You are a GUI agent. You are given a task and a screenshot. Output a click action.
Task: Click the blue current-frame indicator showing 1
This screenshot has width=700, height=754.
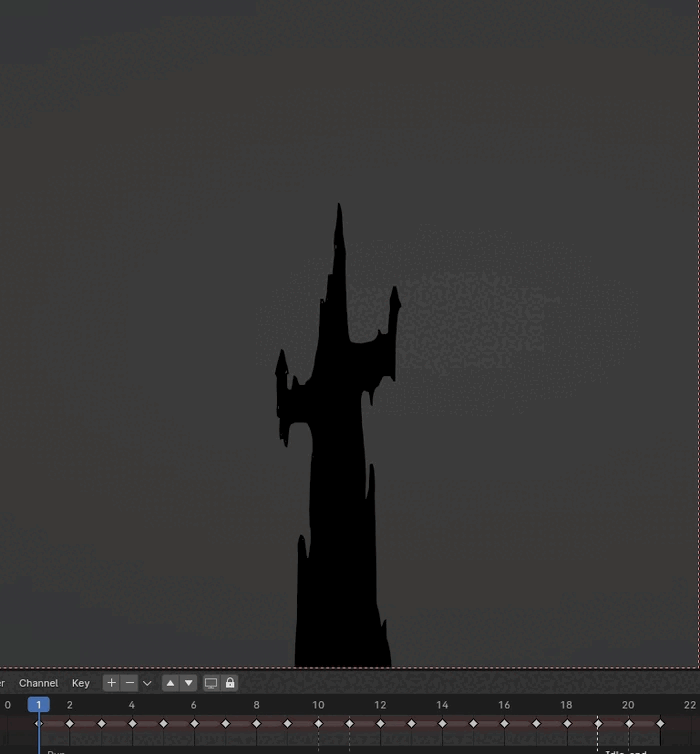coord(38,705)
